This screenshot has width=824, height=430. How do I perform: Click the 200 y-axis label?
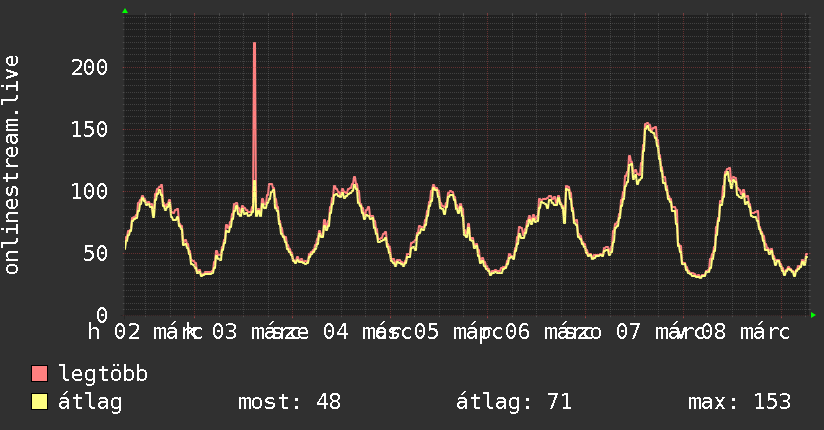89,67
